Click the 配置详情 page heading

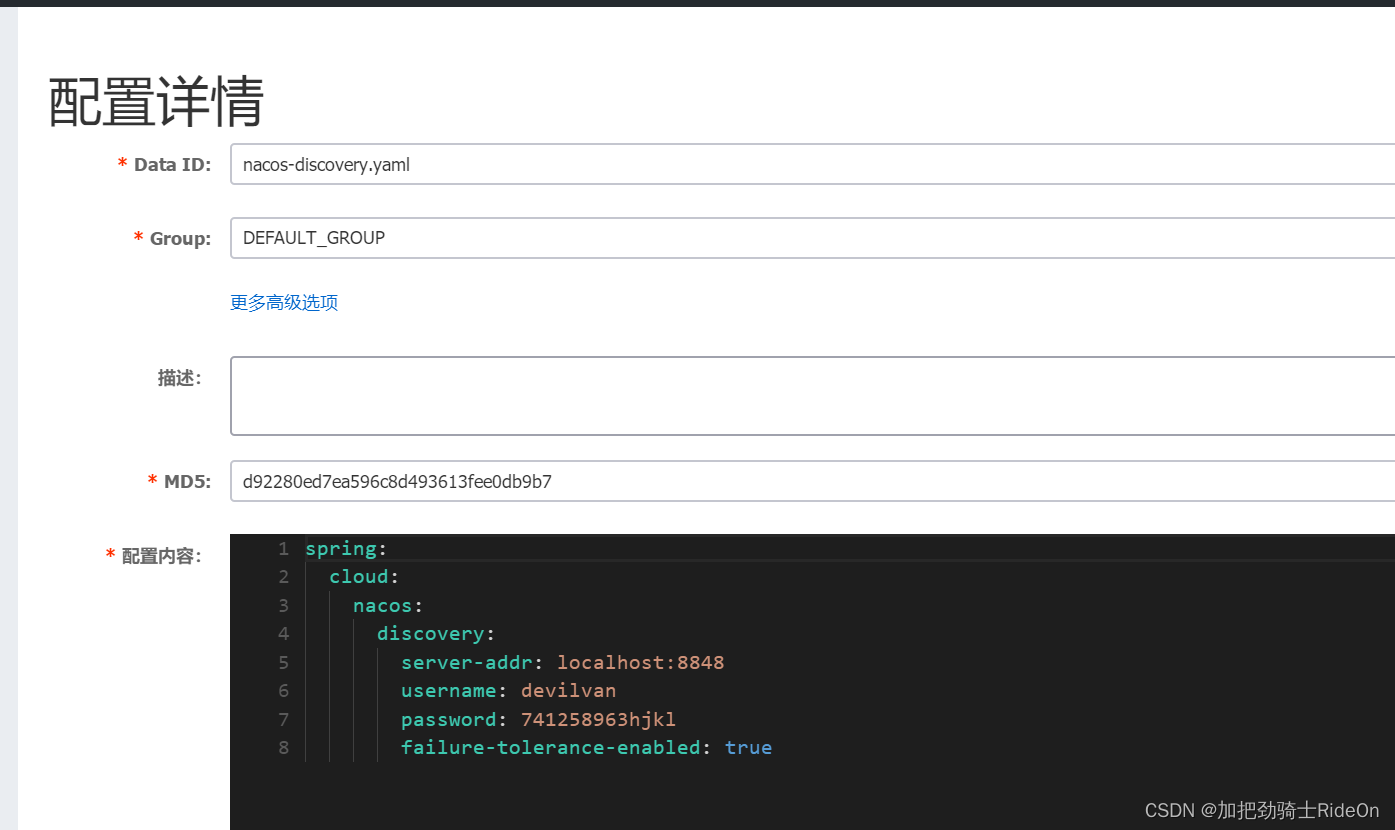point(156,102)
